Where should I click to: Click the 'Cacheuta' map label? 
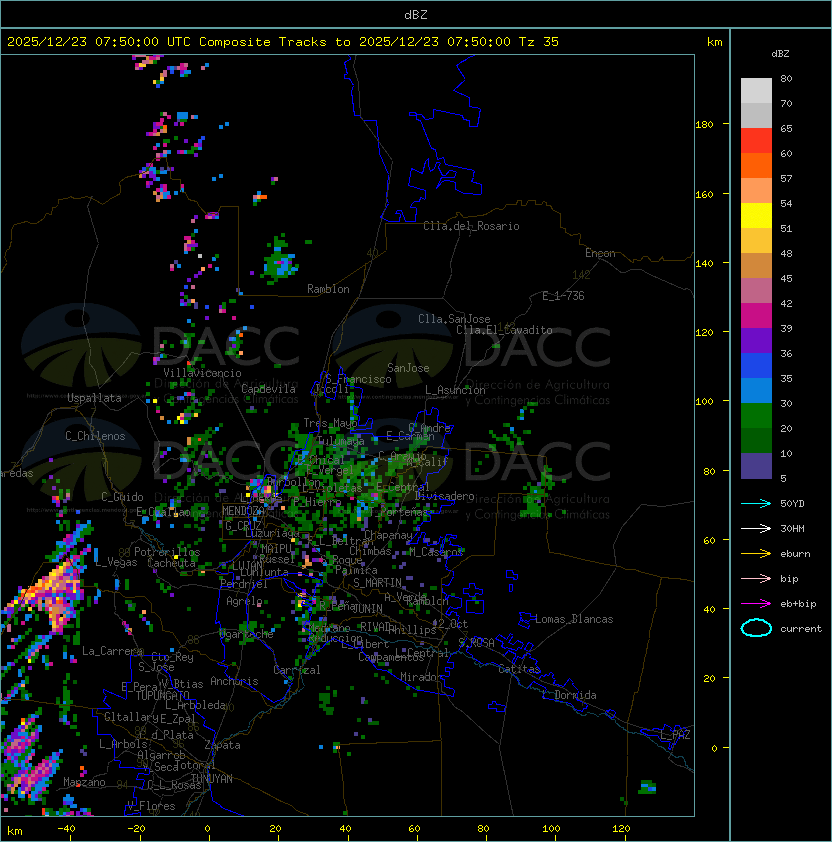[171, 563]
